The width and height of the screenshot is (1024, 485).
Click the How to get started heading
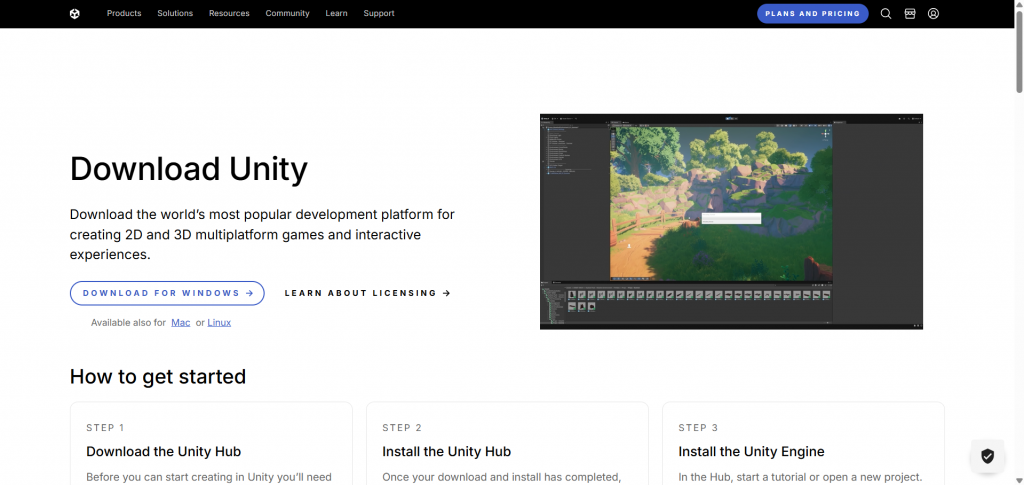158,377
